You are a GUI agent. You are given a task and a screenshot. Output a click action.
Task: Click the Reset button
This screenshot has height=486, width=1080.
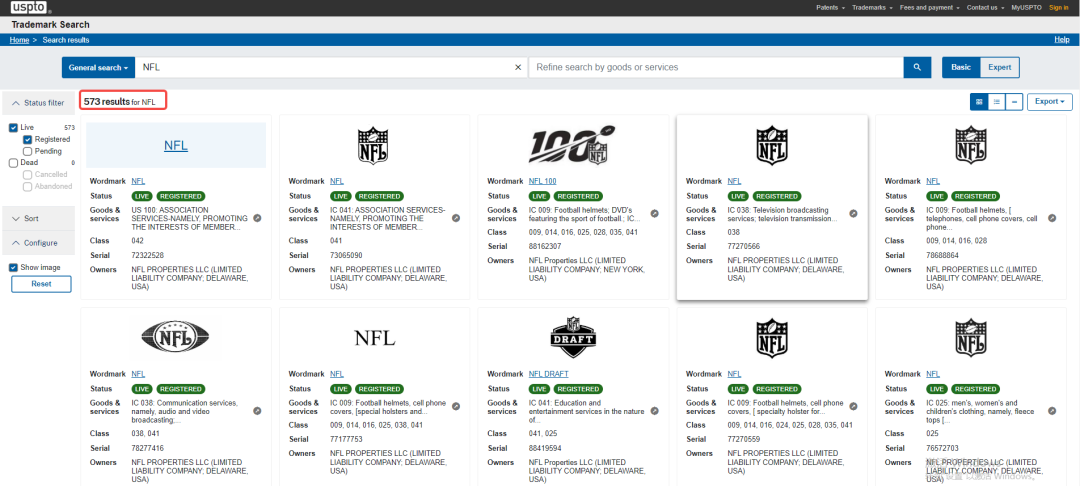pyautogui.click(x=41, y=284)
